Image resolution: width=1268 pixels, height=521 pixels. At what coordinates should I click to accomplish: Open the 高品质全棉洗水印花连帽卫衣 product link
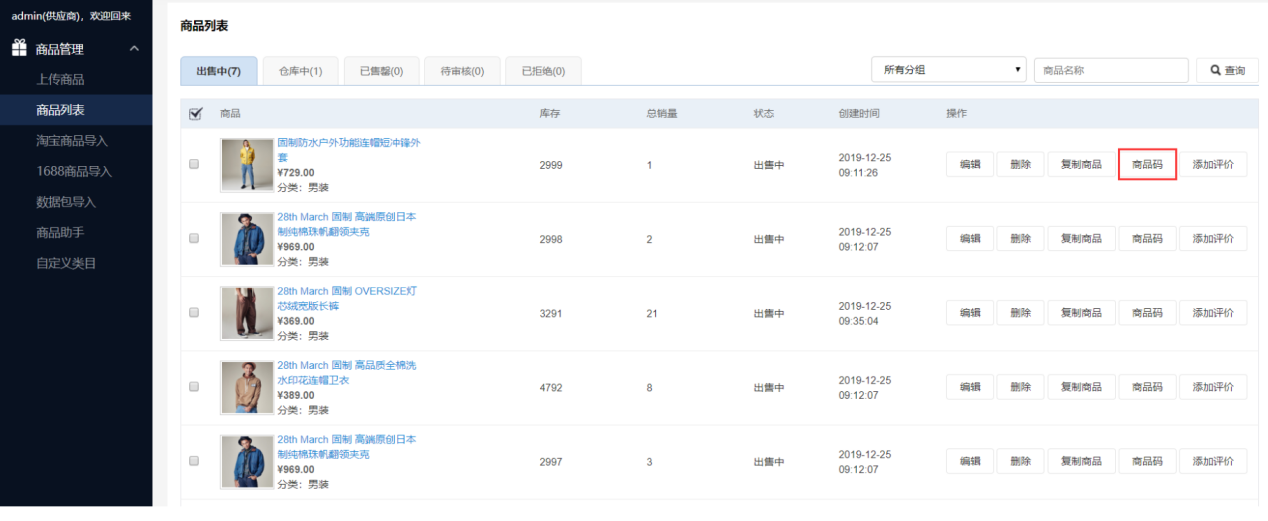(346, 372)
